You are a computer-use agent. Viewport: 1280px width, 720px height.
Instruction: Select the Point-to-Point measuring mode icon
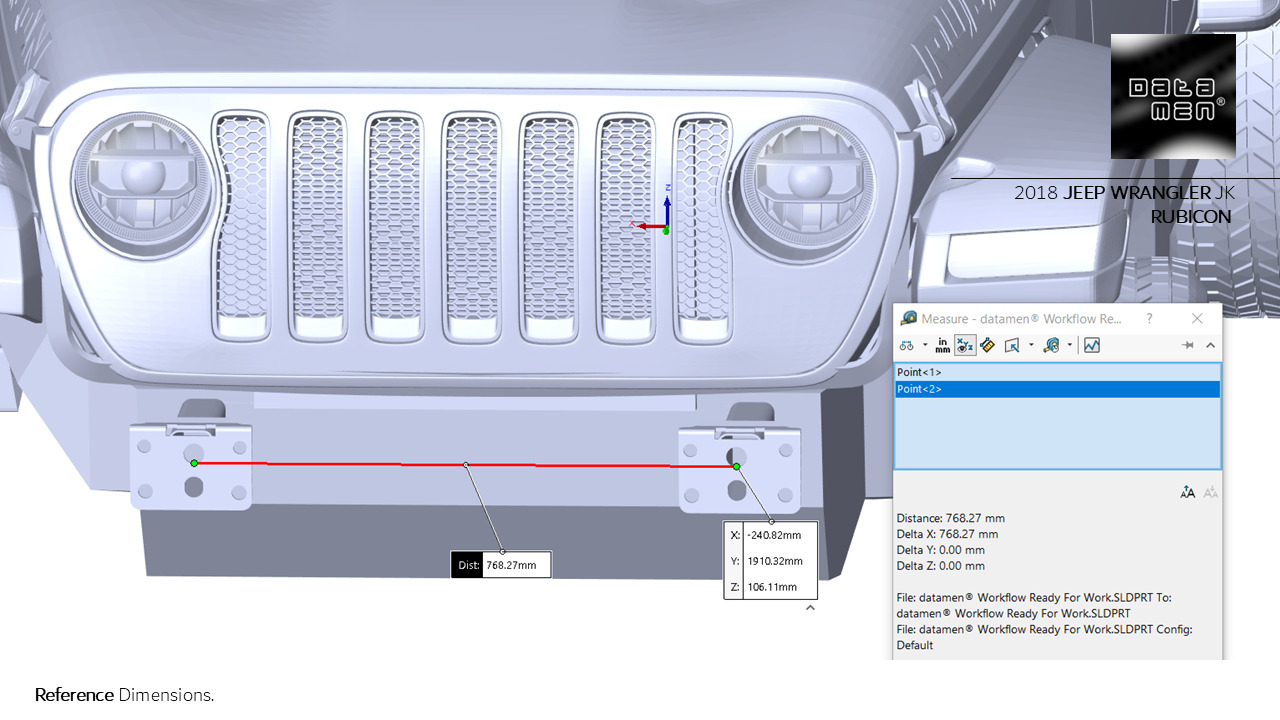pos(988,345)
